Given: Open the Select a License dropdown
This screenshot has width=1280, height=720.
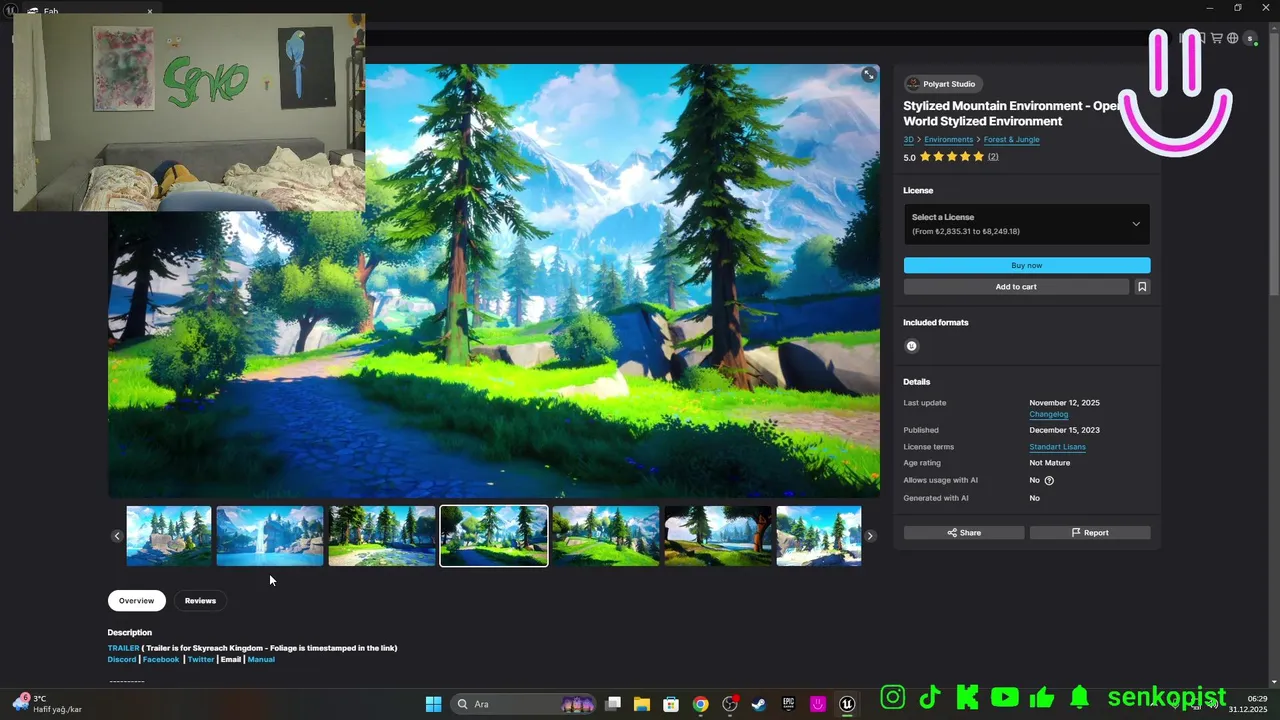Looking at the screenshot, I should tap(1026, 224).
